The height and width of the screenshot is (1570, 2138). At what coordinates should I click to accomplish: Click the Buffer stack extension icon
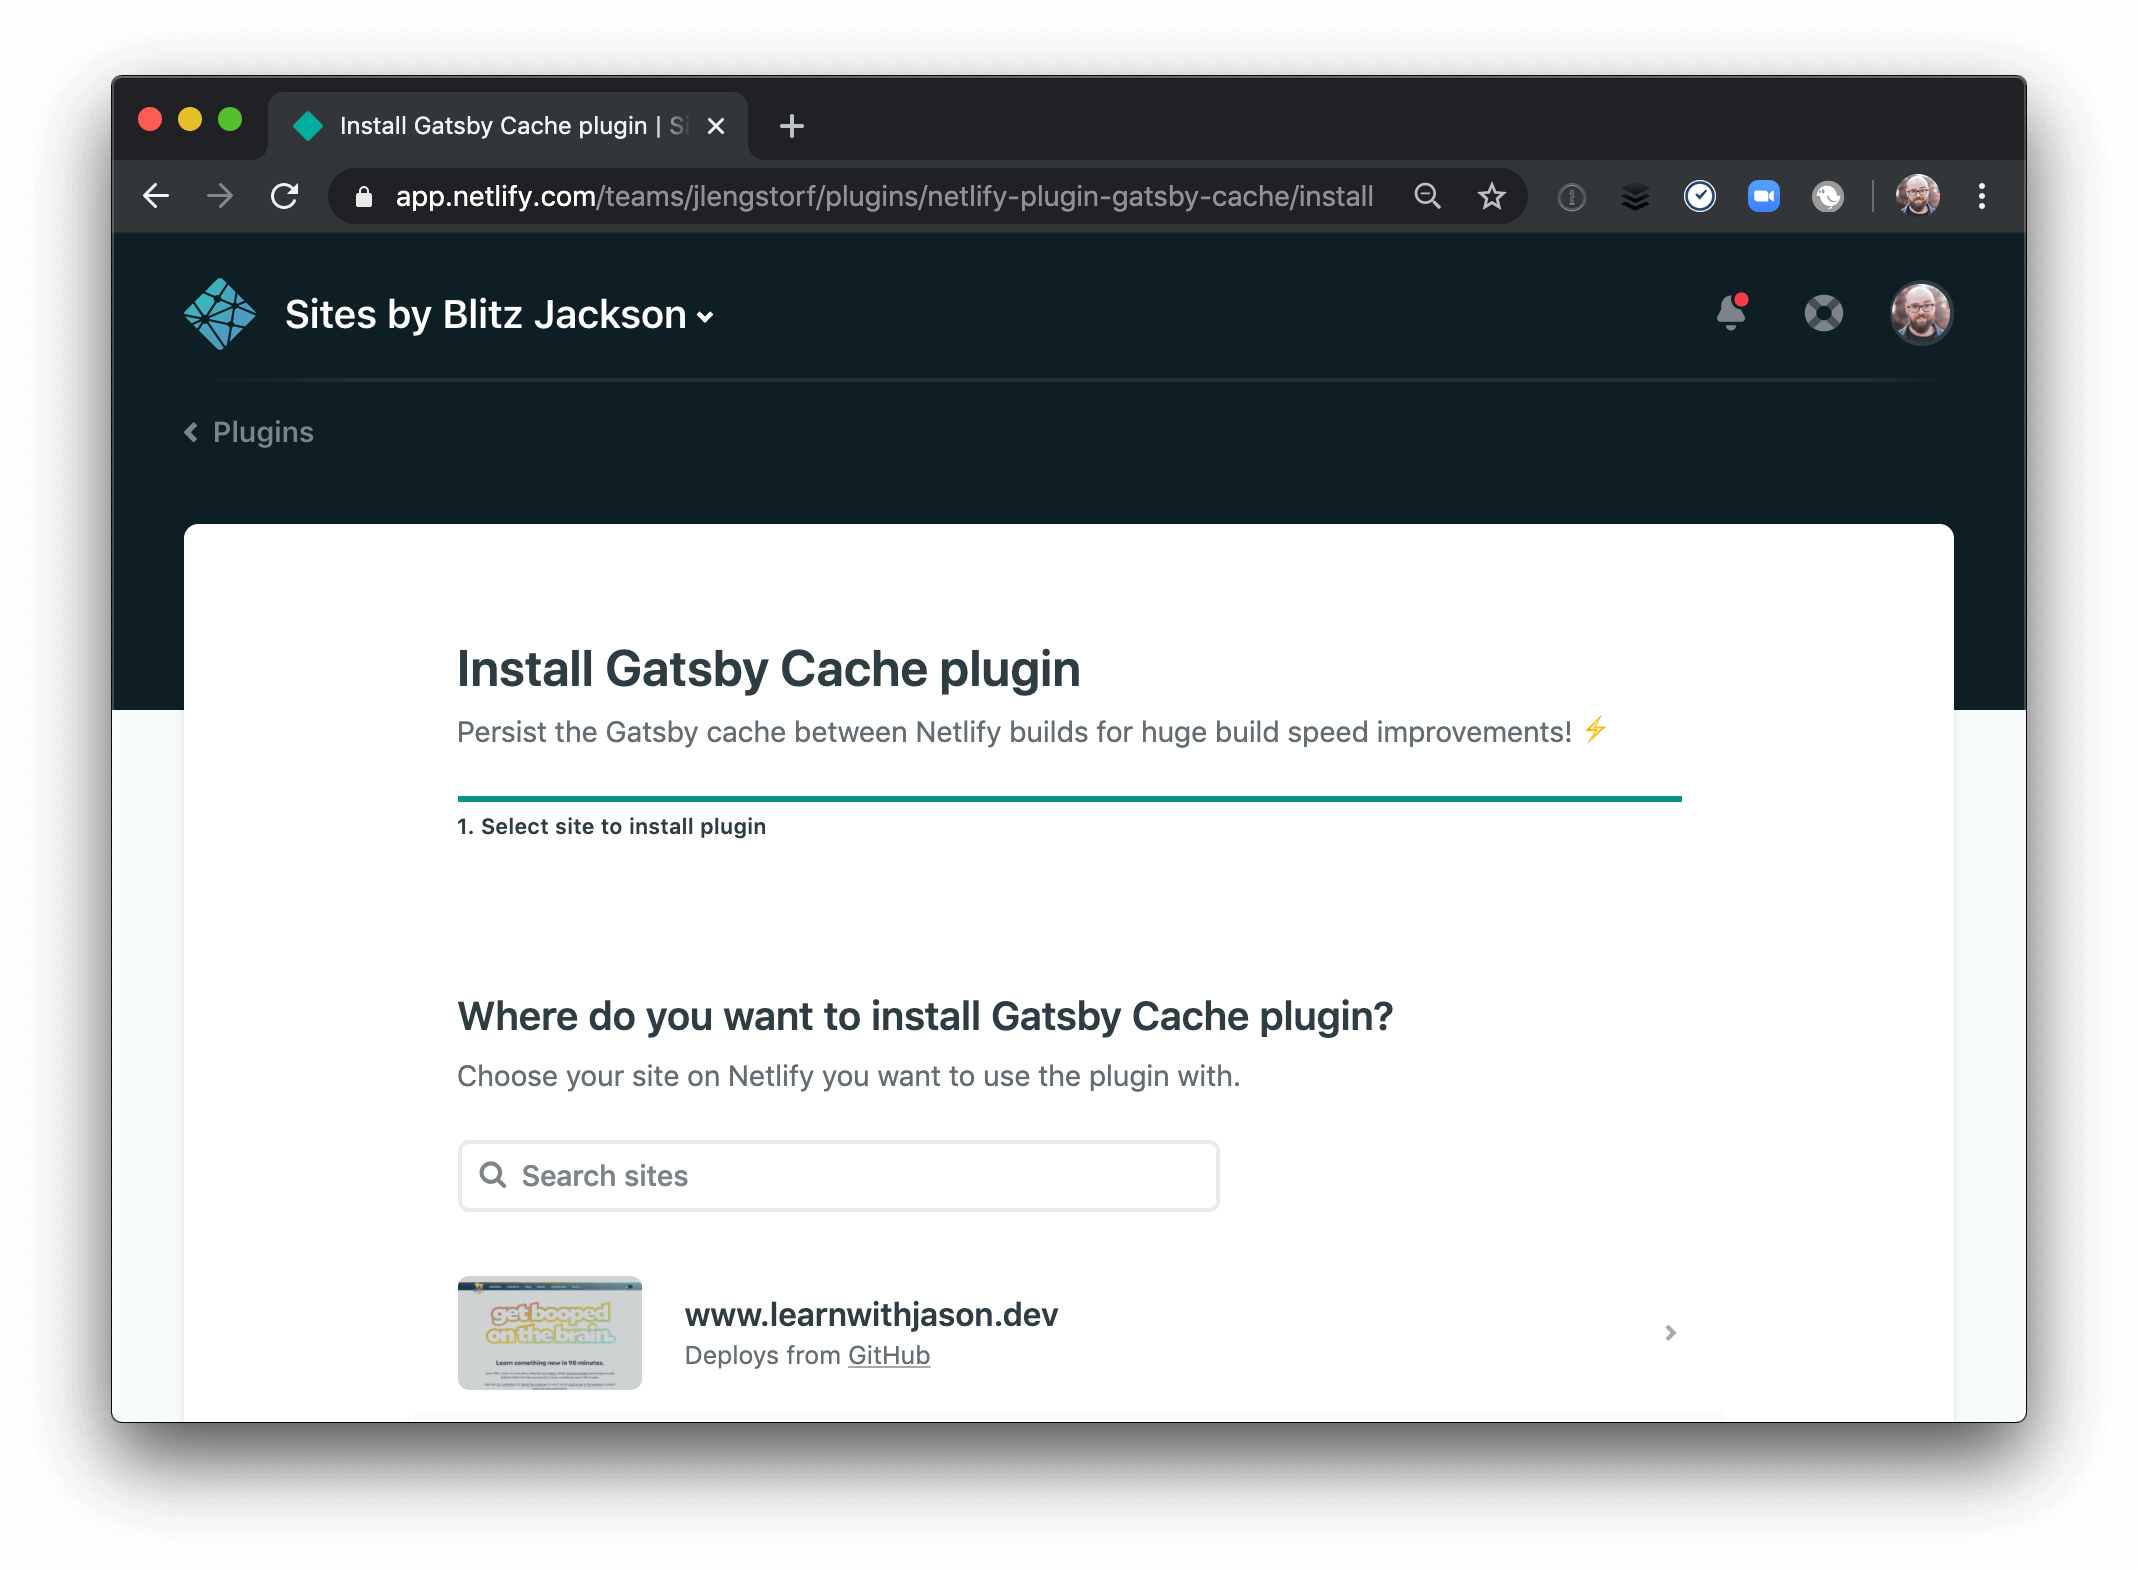point(1635,197)
